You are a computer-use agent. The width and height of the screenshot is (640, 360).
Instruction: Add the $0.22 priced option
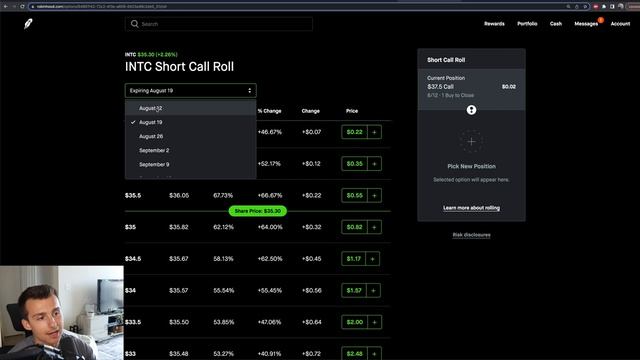tap(374, 132)
